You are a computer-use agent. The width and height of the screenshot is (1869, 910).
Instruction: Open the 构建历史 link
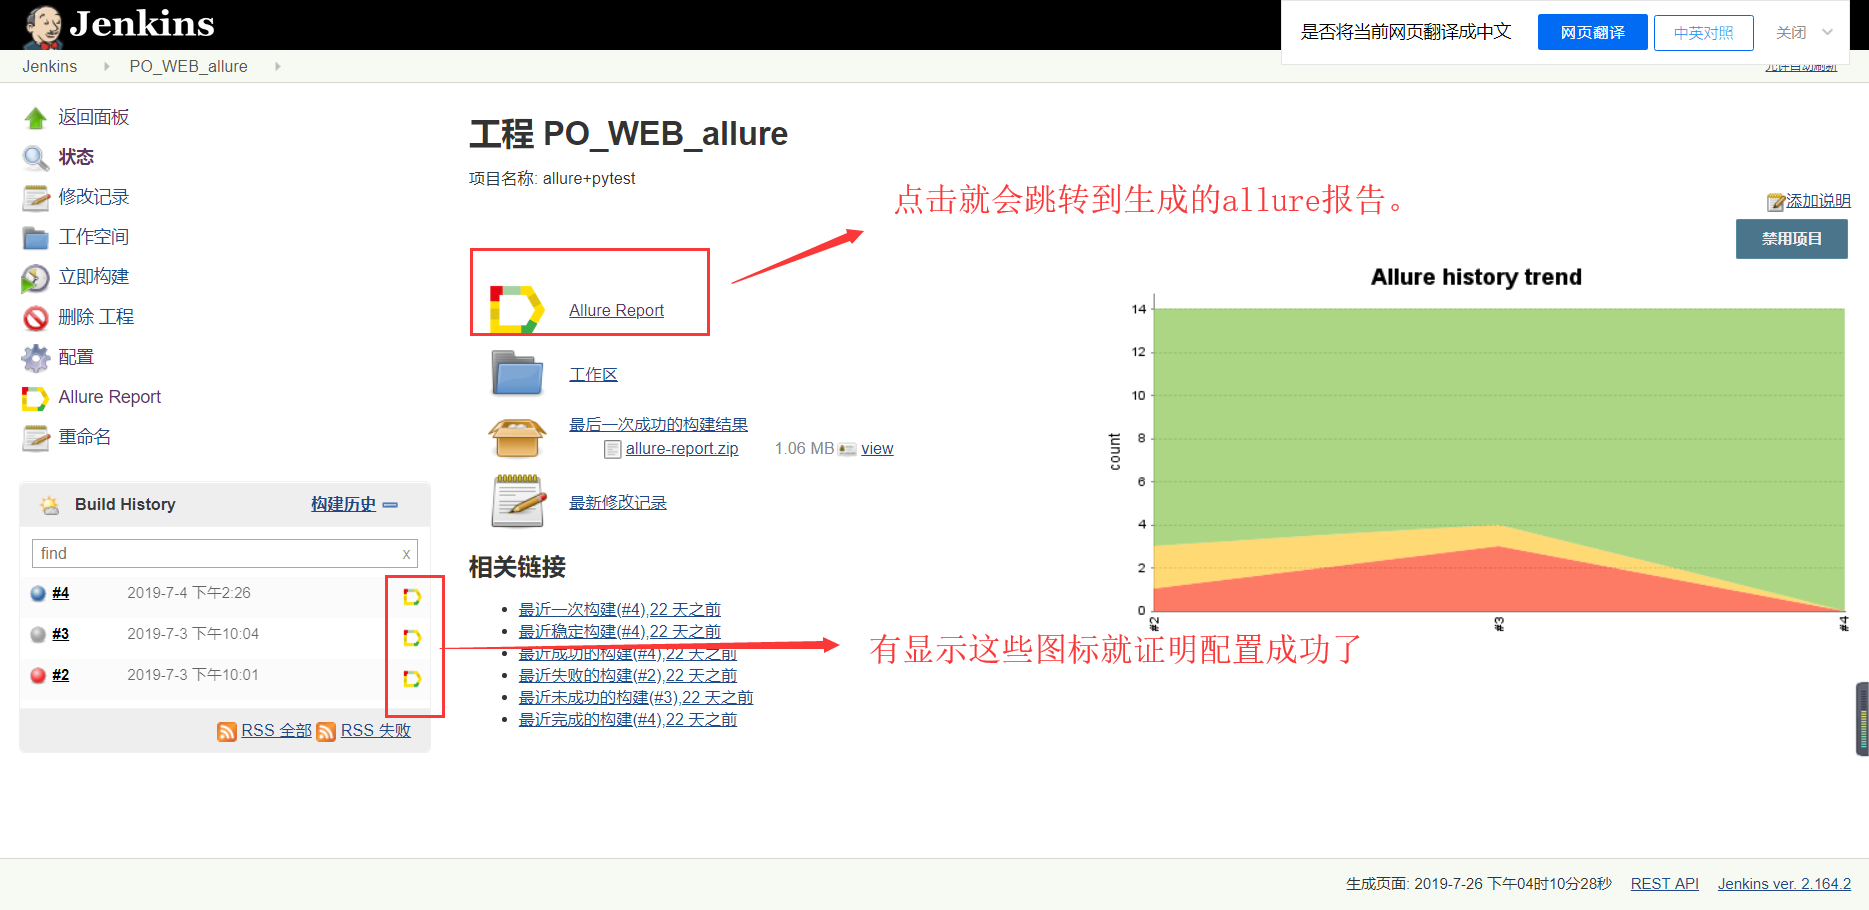pyautogui.click(x=343, y=504)
